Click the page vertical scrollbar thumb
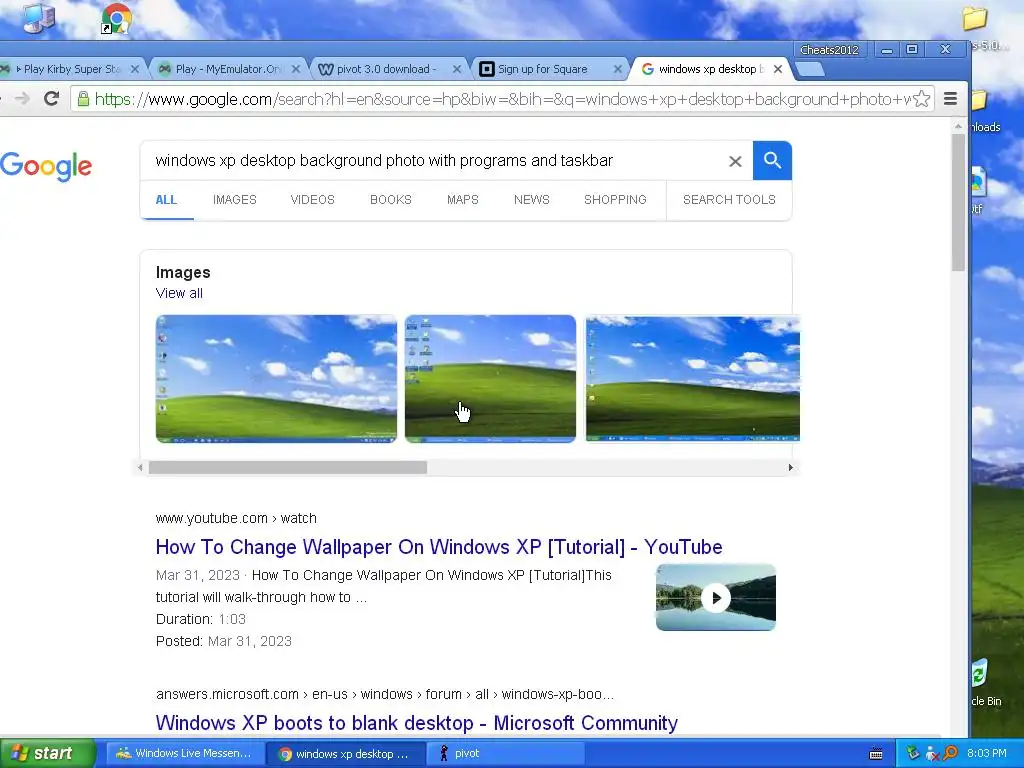 [958, 202]
